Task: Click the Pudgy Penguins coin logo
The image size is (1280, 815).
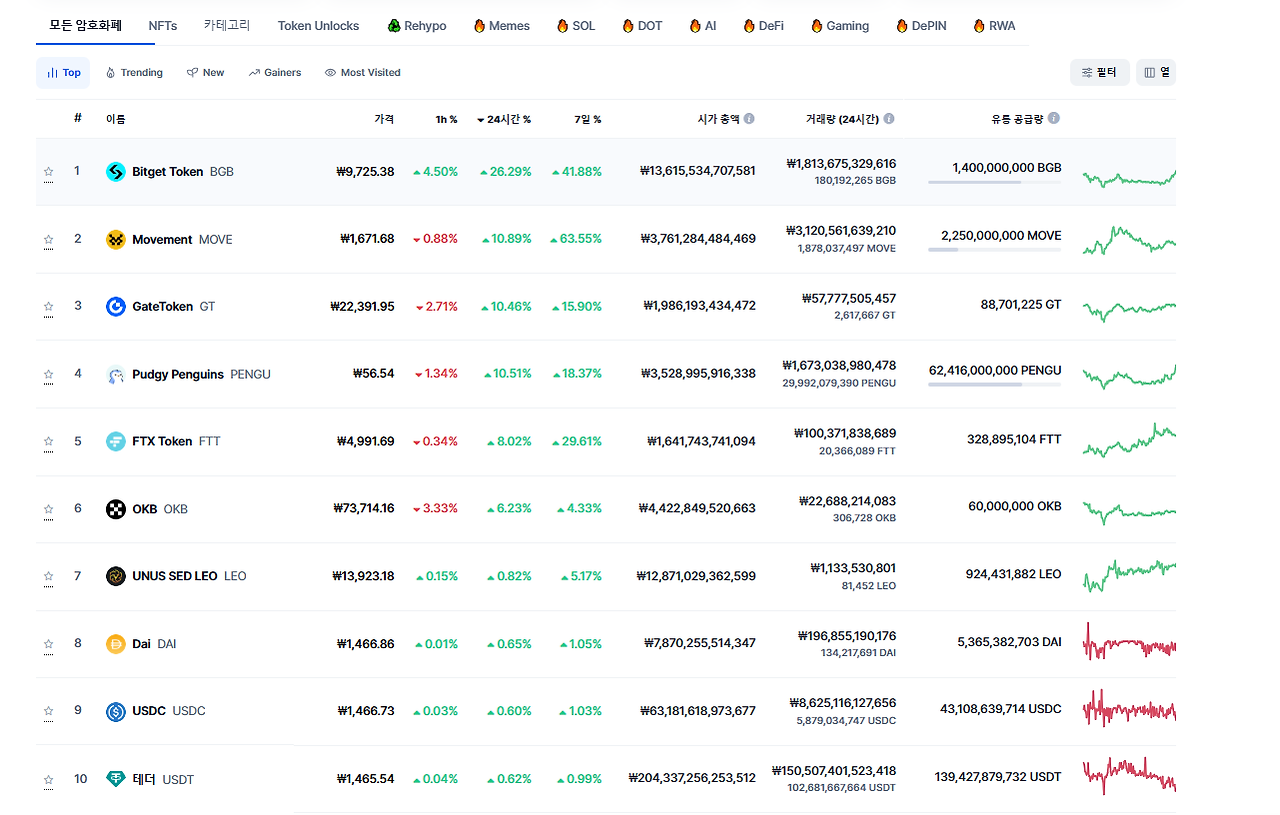Action: [x=116, y=375]
